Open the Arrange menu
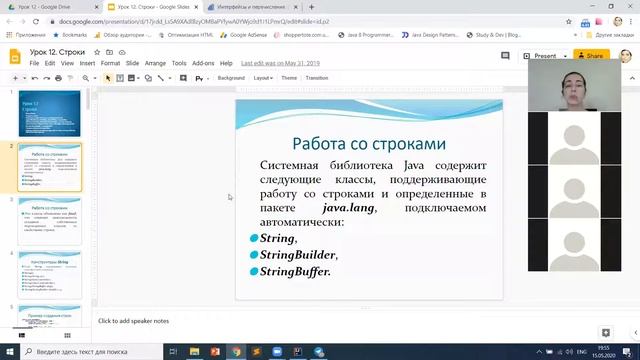Image resolution: width=640 pixels, height=360 pixels. 155,63
